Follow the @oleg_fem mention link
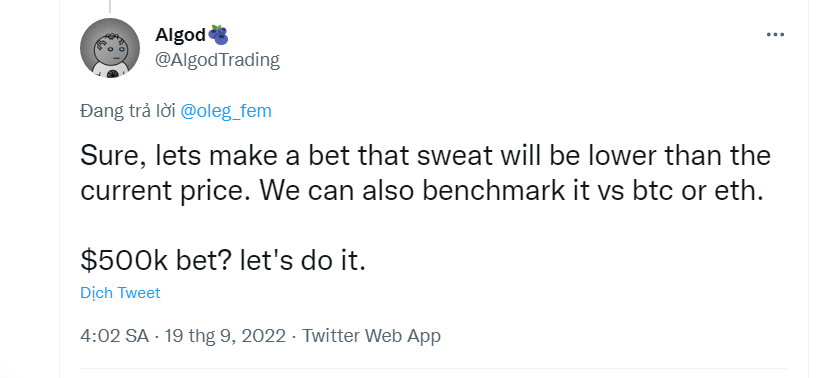840x378 pixels. (226, 111)
